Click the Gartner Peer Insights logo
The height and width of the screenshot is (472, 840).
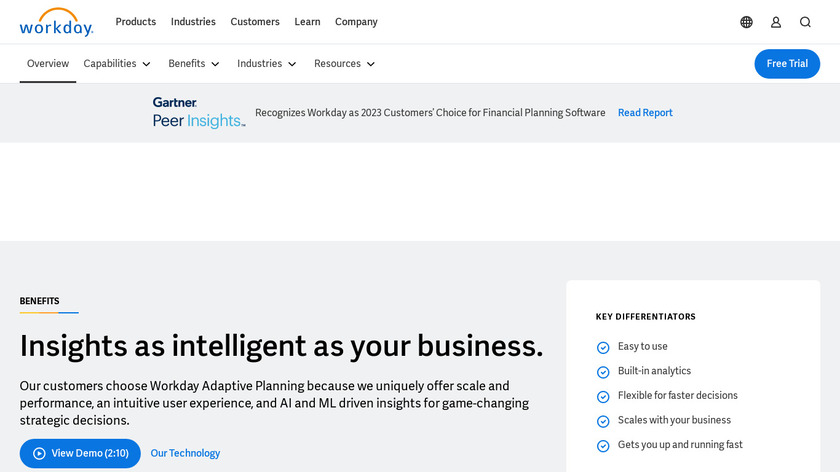(198, 113)
